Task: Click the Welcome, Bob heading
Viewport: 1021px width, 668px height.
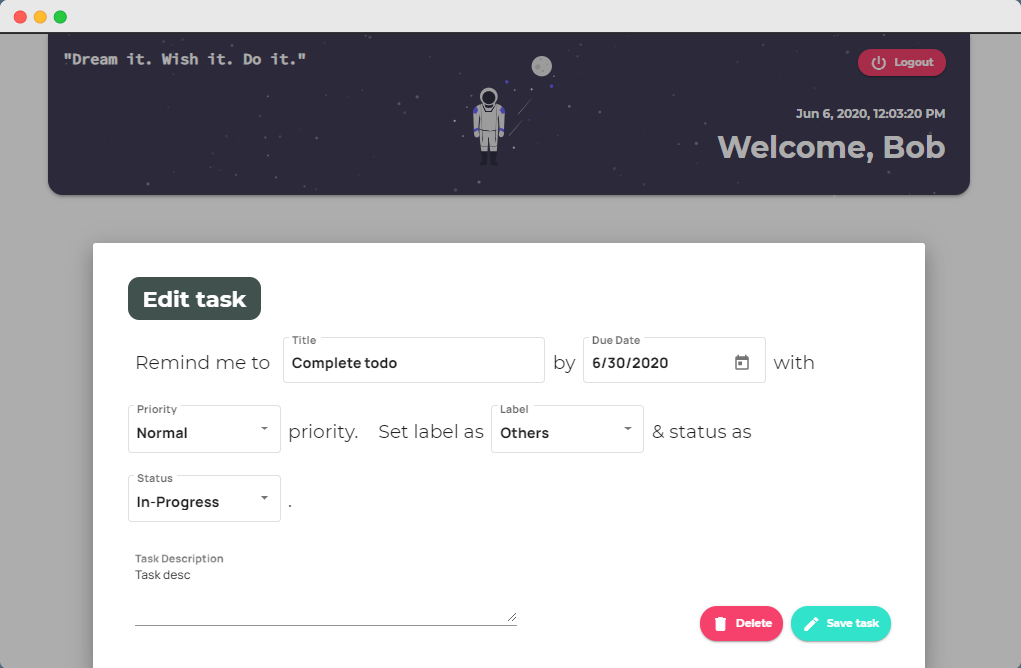Action: (831, 147)
